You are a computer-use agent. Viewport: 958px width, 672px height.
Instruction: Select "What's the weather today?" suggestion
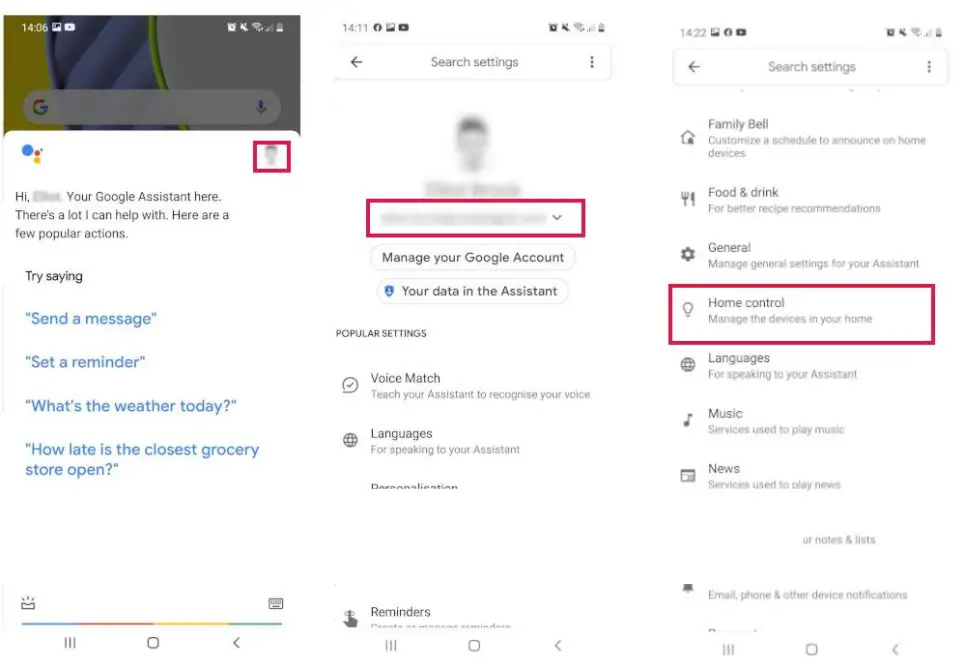tap(130, 406)
